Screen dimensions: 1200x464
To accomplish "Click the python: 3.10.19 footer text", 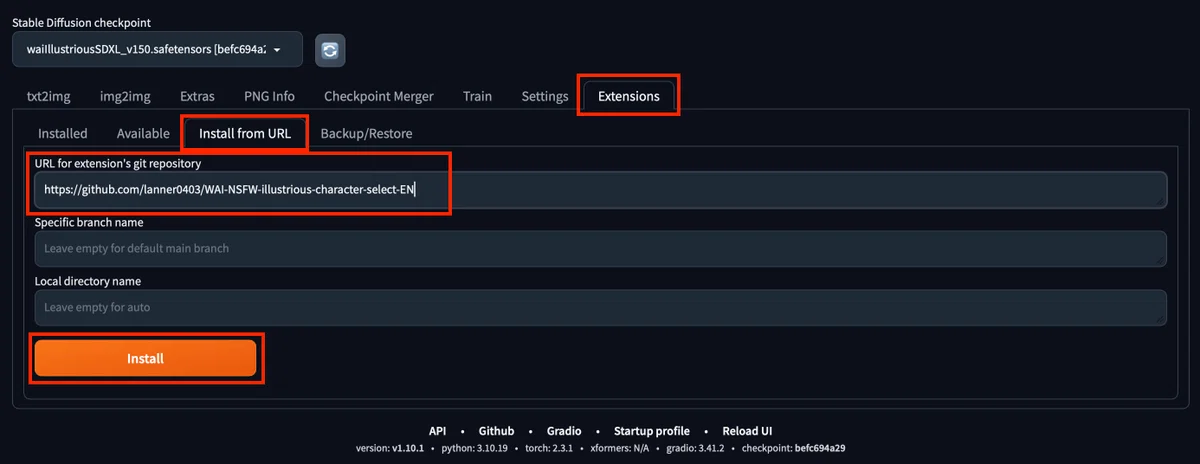I will click(x=476, y=448).
